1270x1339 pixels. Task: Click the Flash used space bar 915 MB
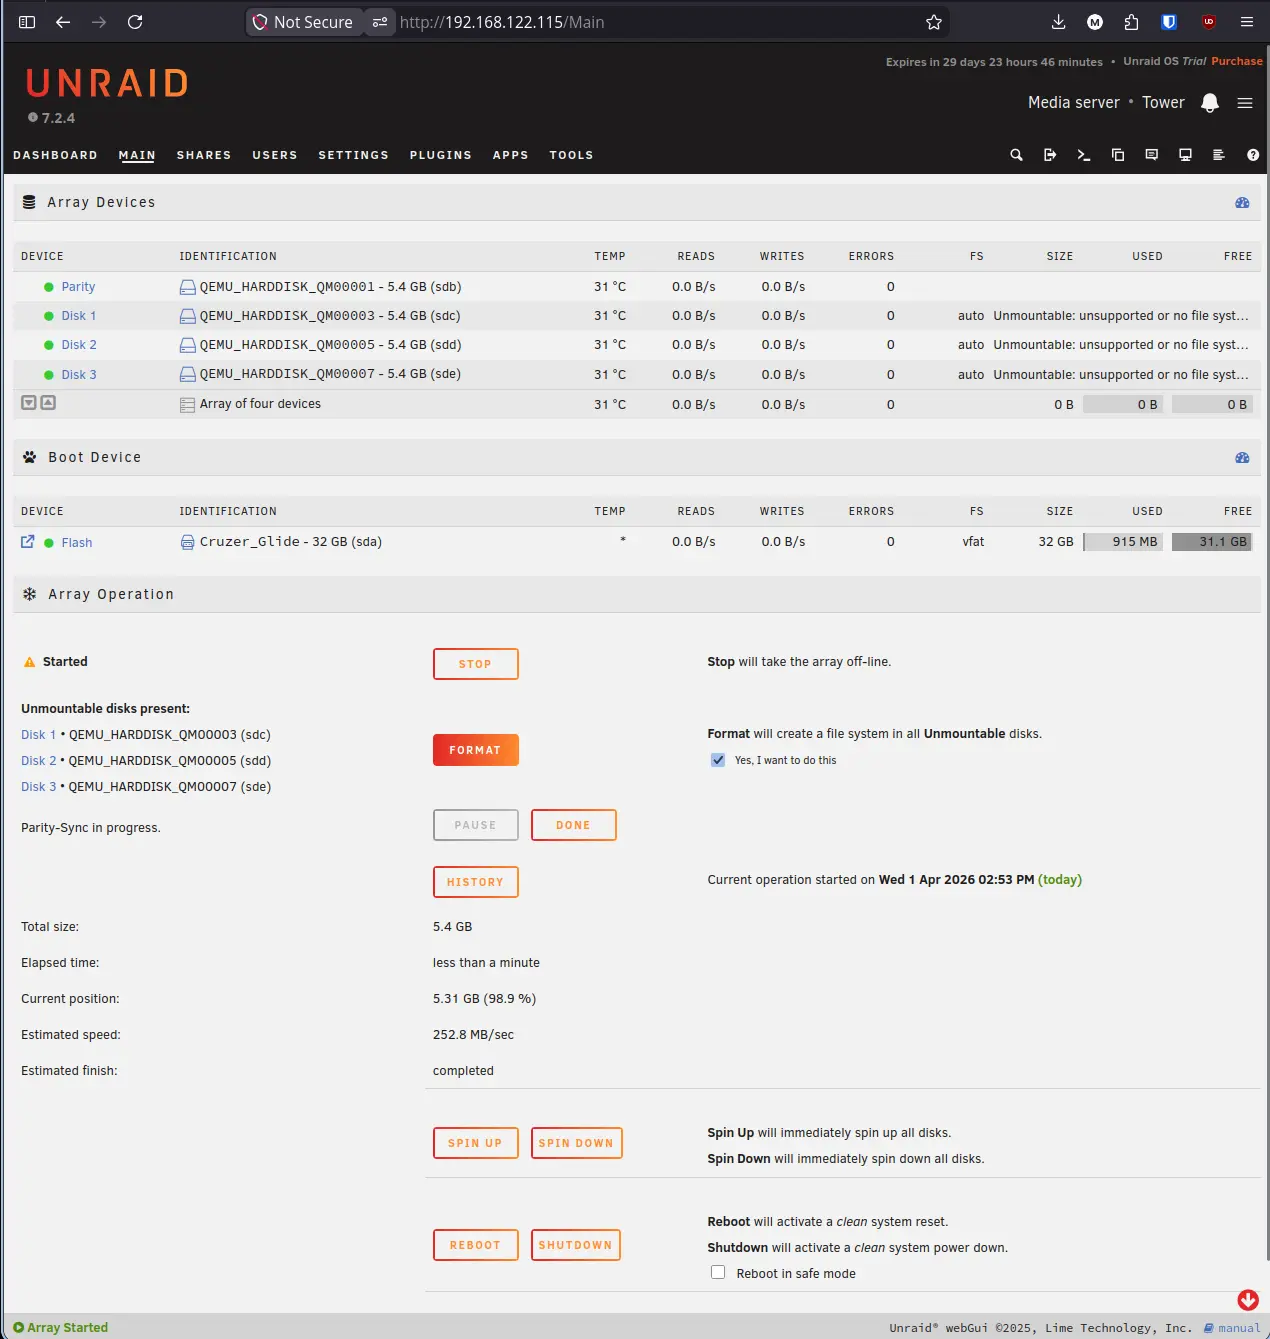[x=1123, y=542]
